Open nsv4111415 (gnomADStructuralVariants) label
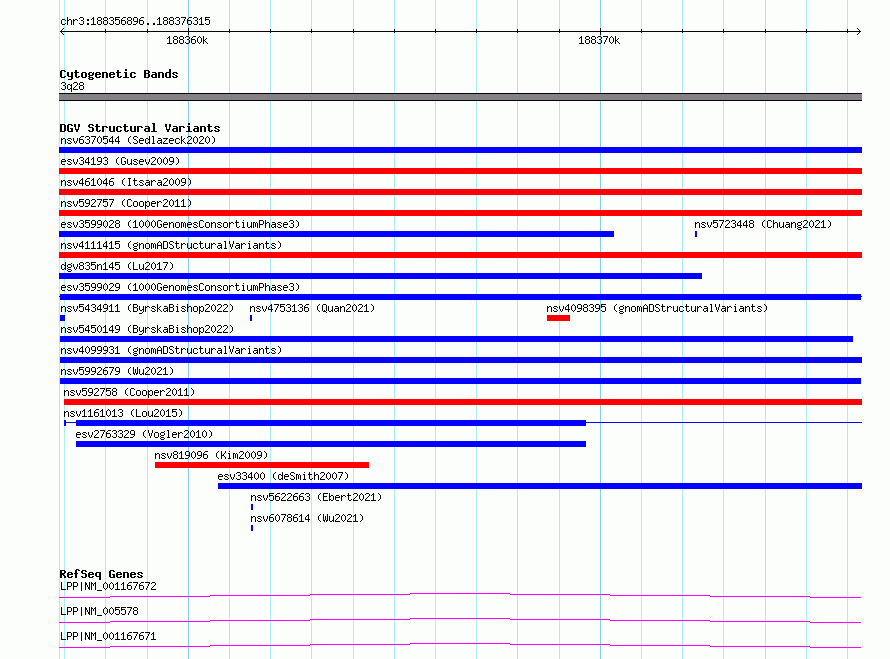The width and height of the screenshot is (890, 659). (171, 245)
